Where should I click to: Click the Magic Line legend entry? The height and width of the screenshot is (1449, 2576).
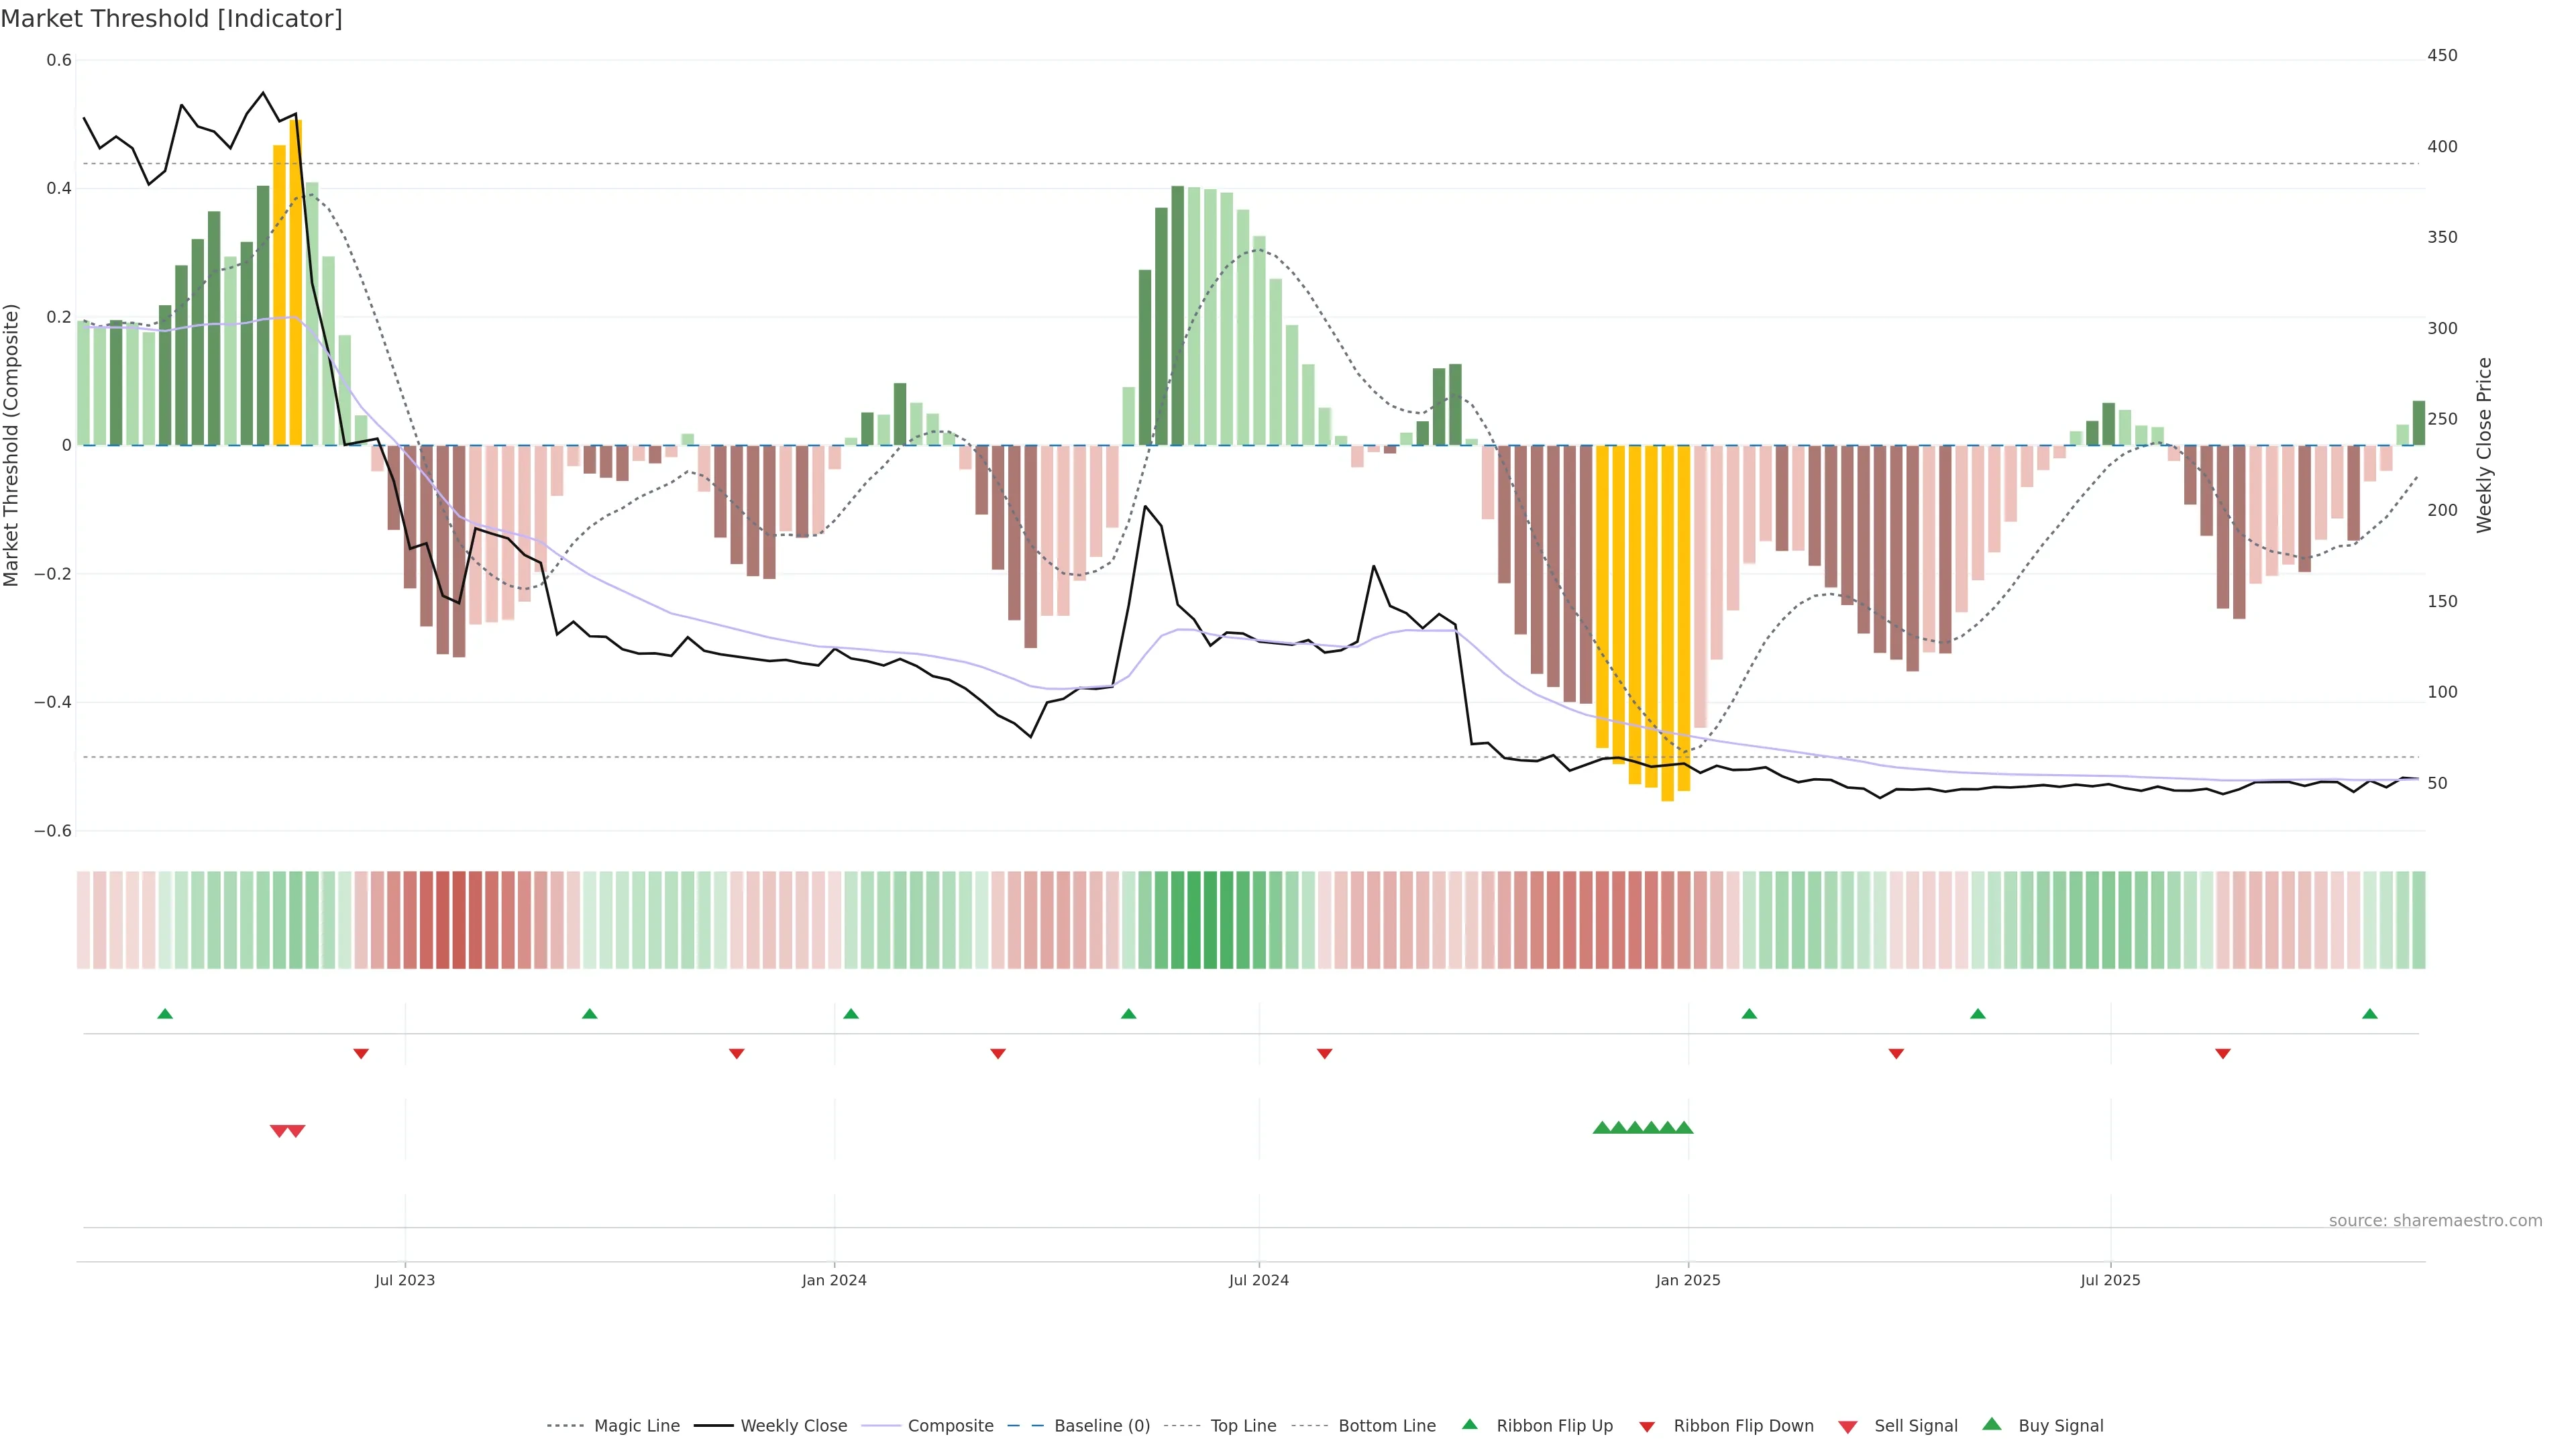[636, 1425]
